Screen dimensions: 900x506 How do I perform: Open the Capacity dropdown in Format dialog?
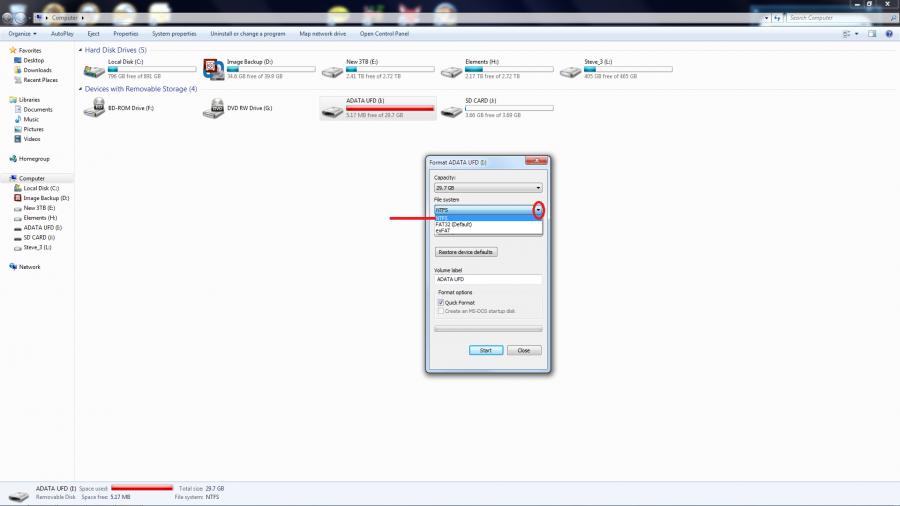(488, 188)
